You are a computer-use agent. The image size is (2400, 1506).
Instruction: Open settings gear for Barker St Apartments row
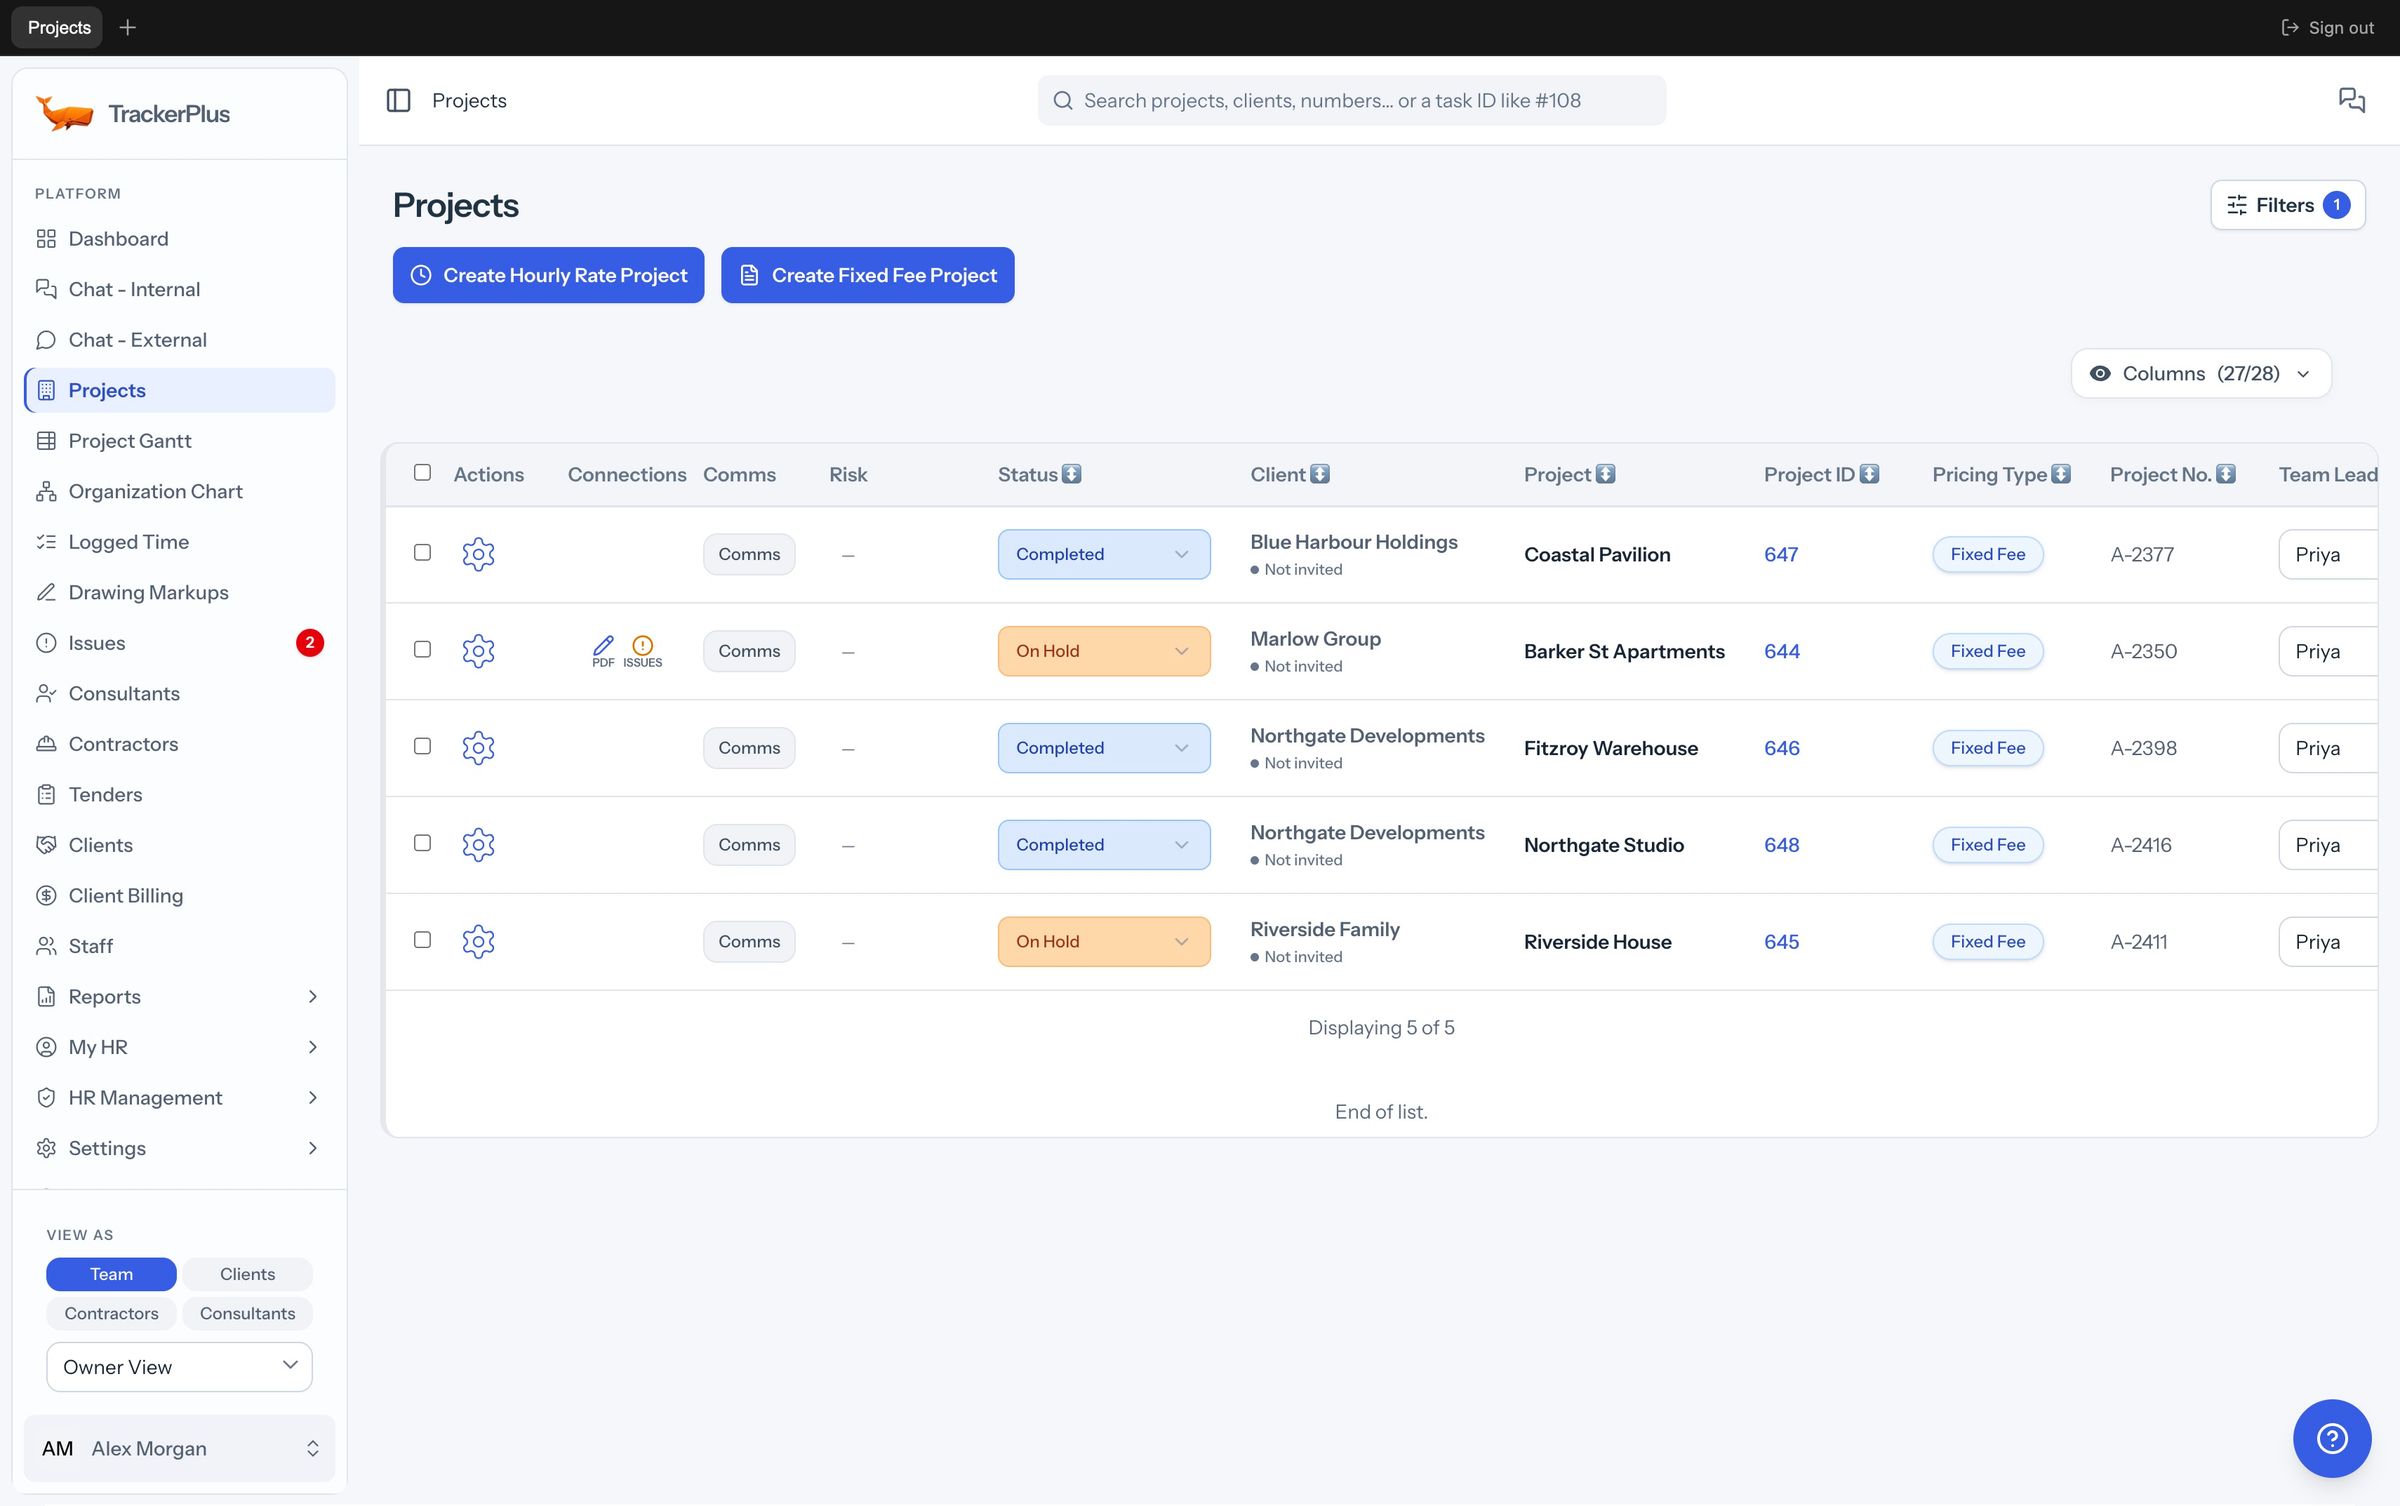478,651
